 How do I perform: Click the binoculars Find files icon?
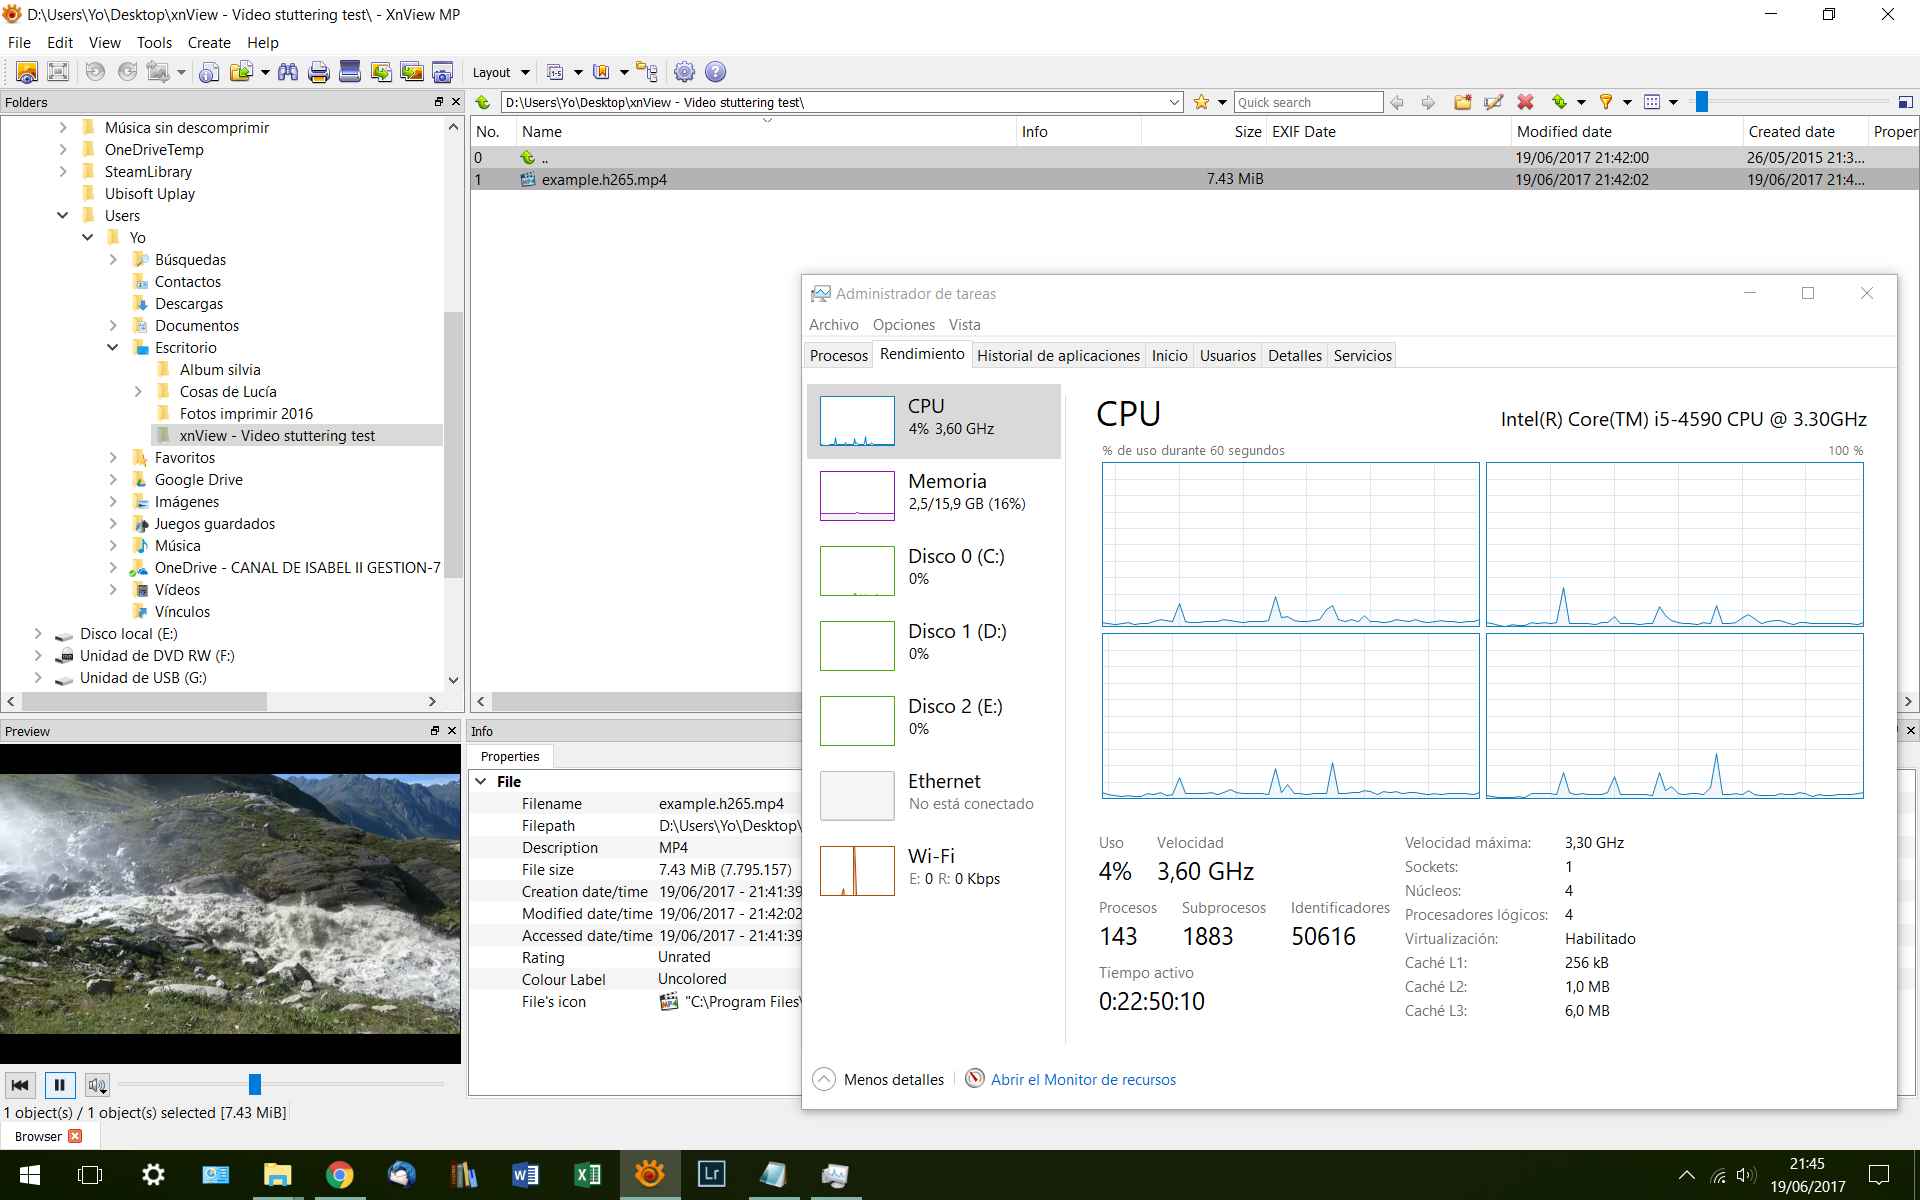click(x=288, y=72)
